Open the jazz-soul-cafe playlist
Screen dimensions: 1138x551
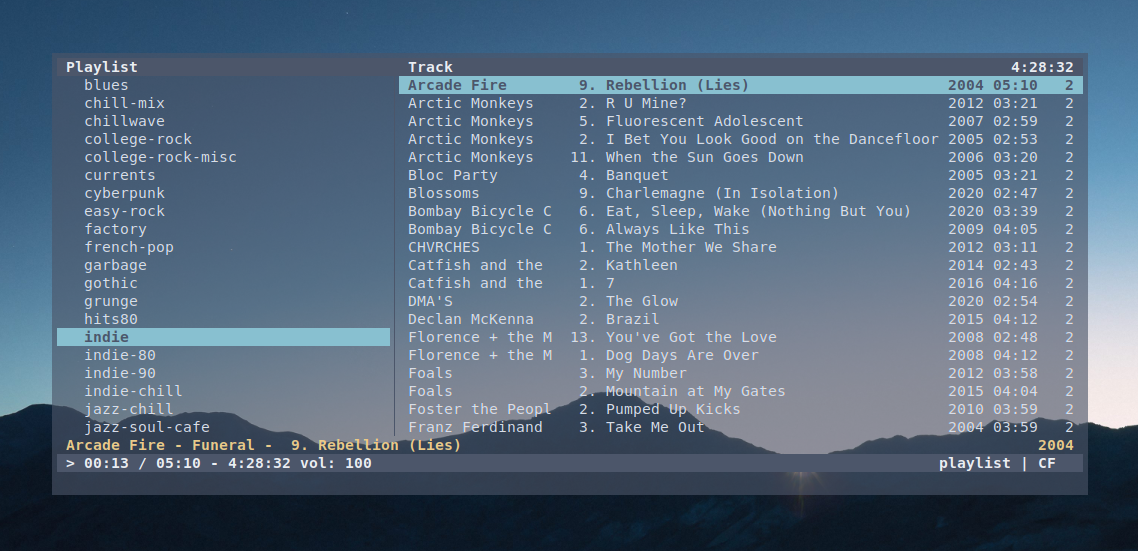pyautogui.click(x=146, y=427)
